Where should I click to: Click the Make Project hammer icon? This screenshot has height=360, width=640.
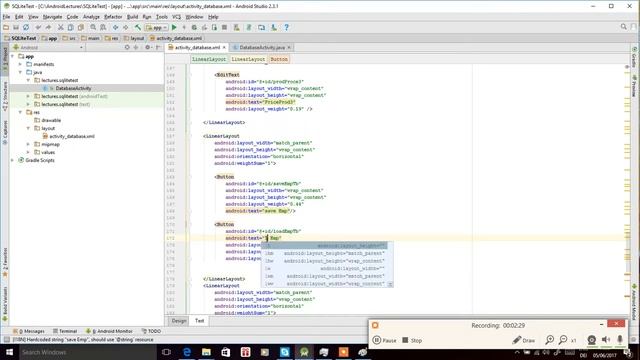click(x=138, y=27)
